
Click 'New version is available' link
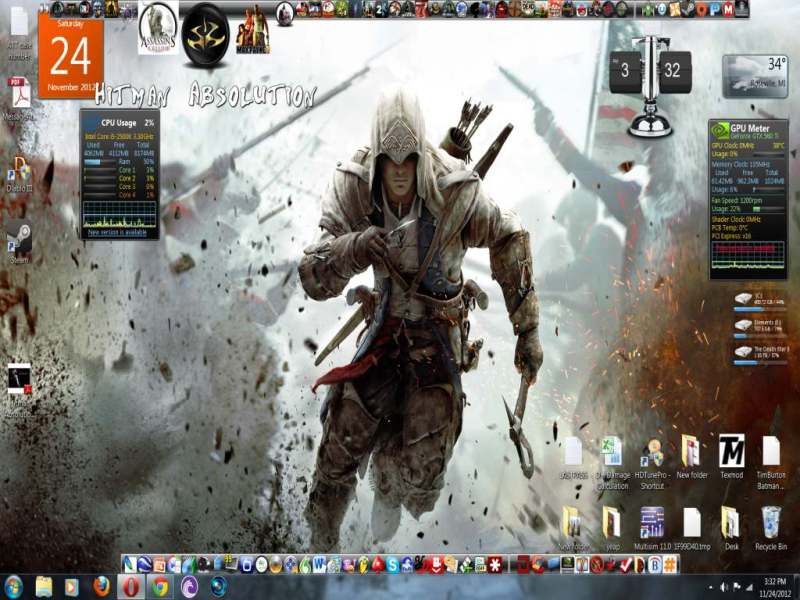click(117, 233)
